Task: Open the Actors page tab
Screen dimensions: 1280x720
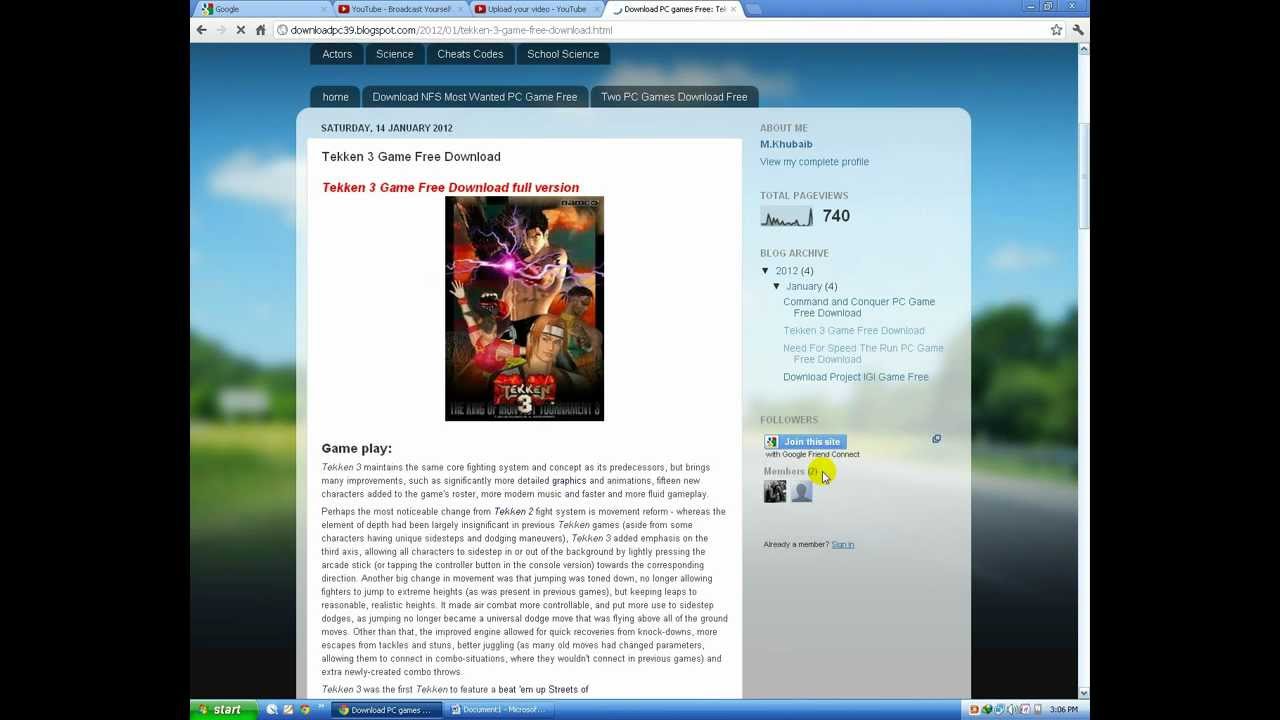Action: [x=337, y=54]
